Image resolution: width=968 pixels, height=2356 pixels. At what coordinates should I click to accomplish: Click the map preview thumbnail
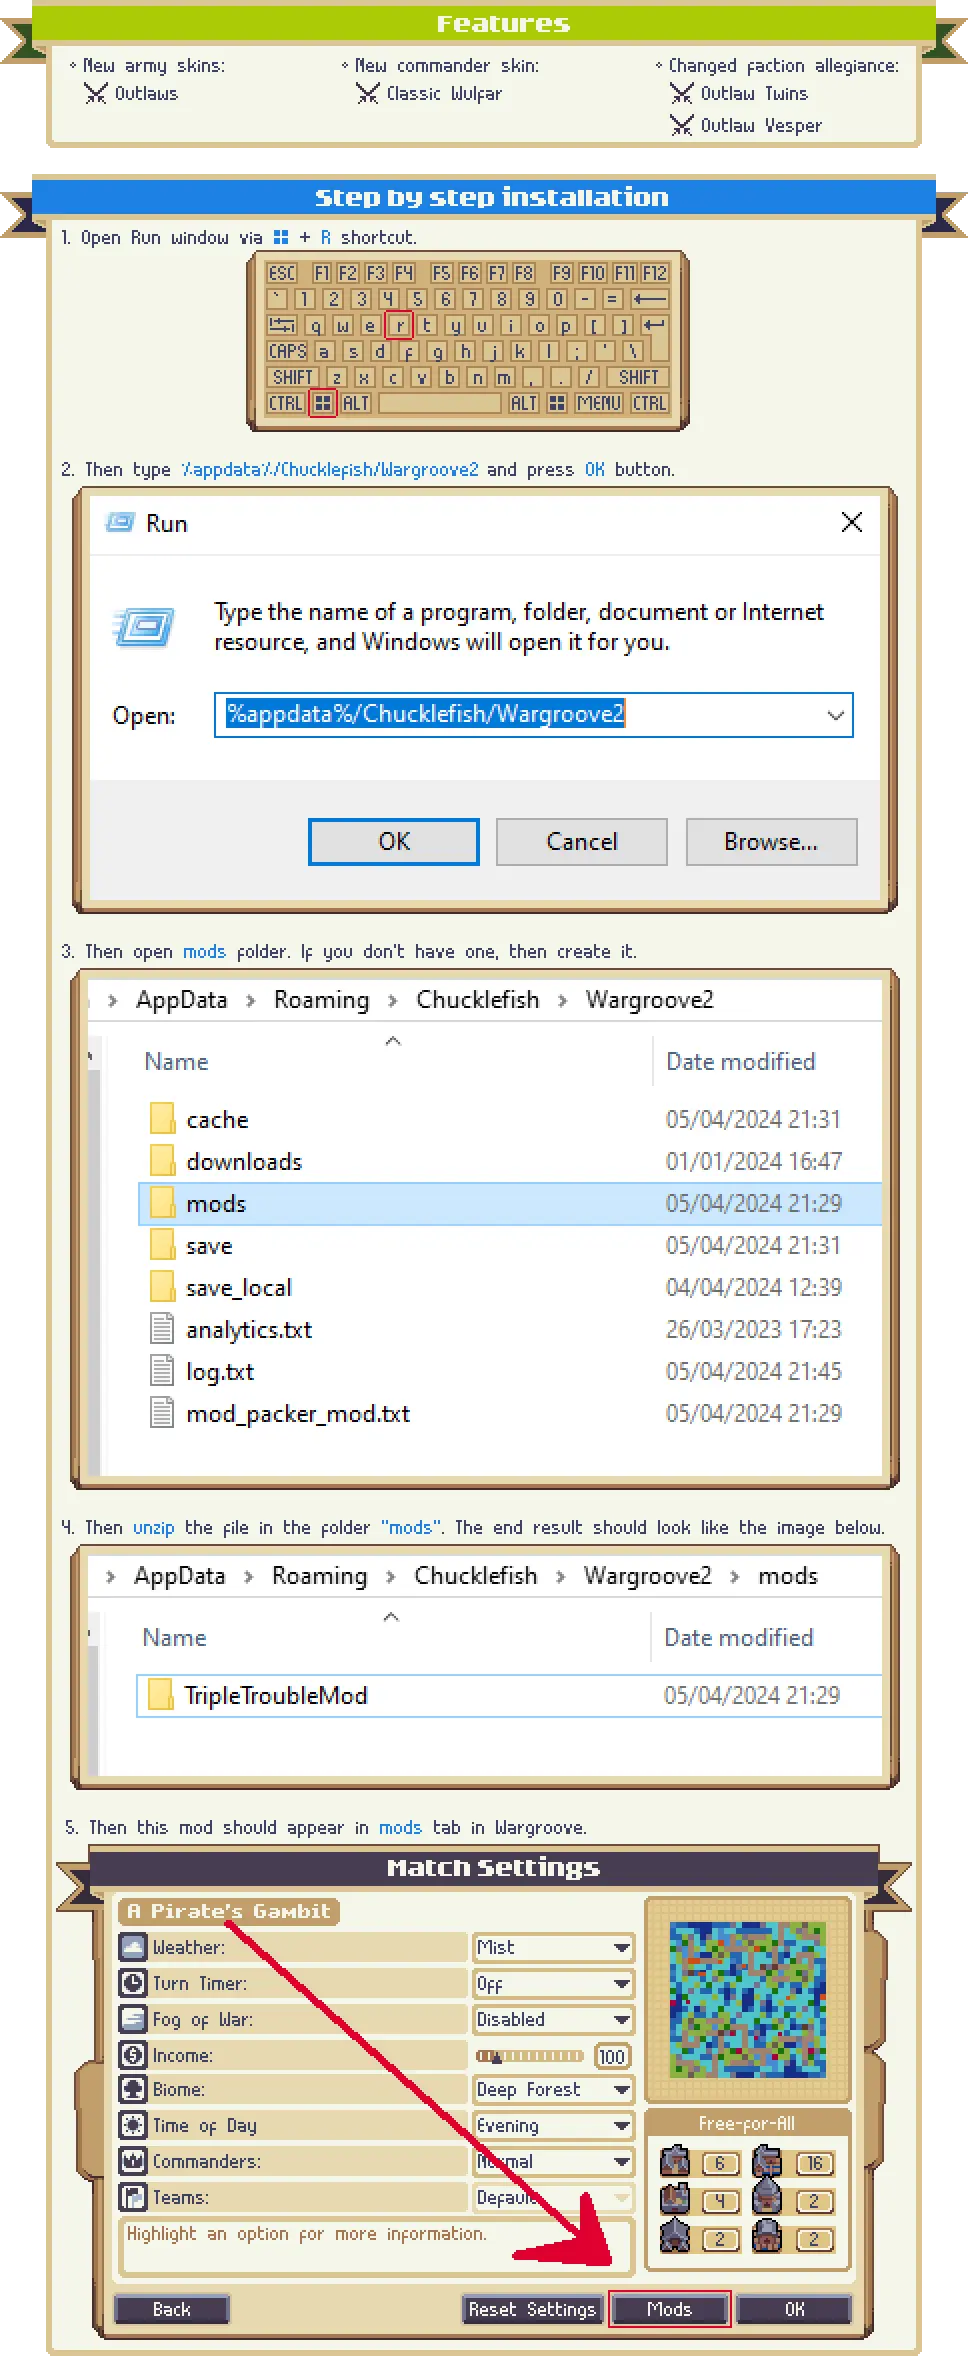click(x=748, y=2000)
